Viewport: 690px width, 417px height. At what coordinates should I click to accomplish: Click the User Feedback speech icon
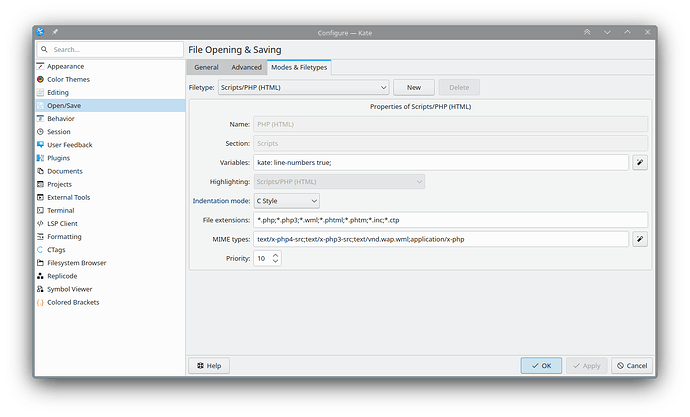[40, 145]
